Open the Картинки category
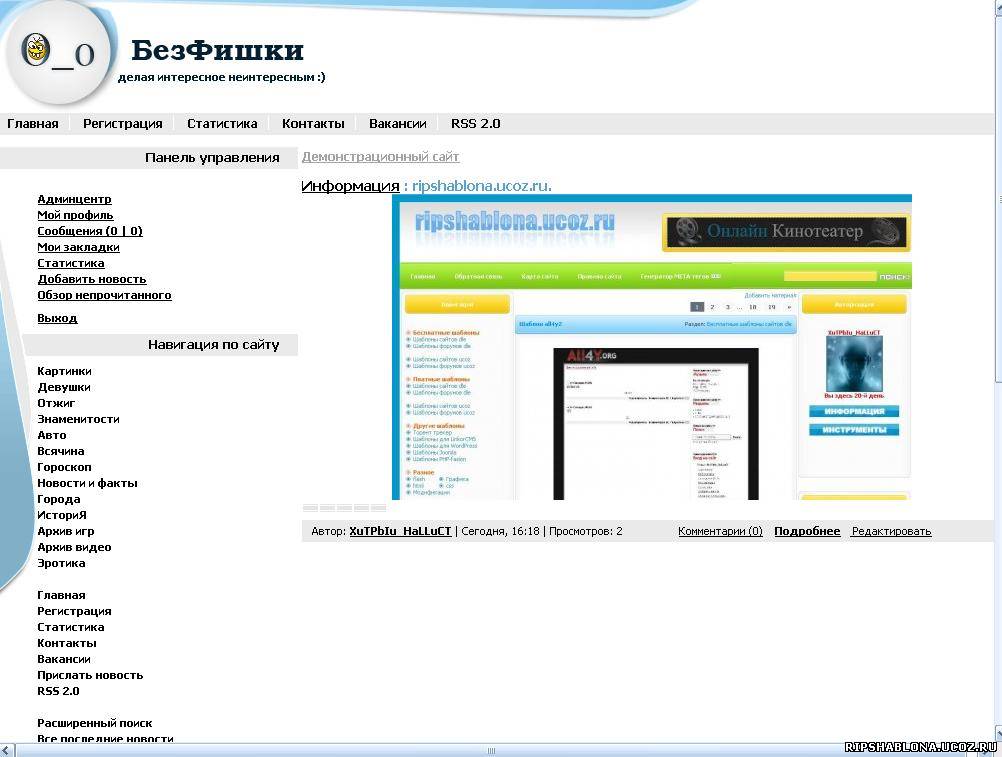This screenshot has height=757, width=1002. (64, 371)
